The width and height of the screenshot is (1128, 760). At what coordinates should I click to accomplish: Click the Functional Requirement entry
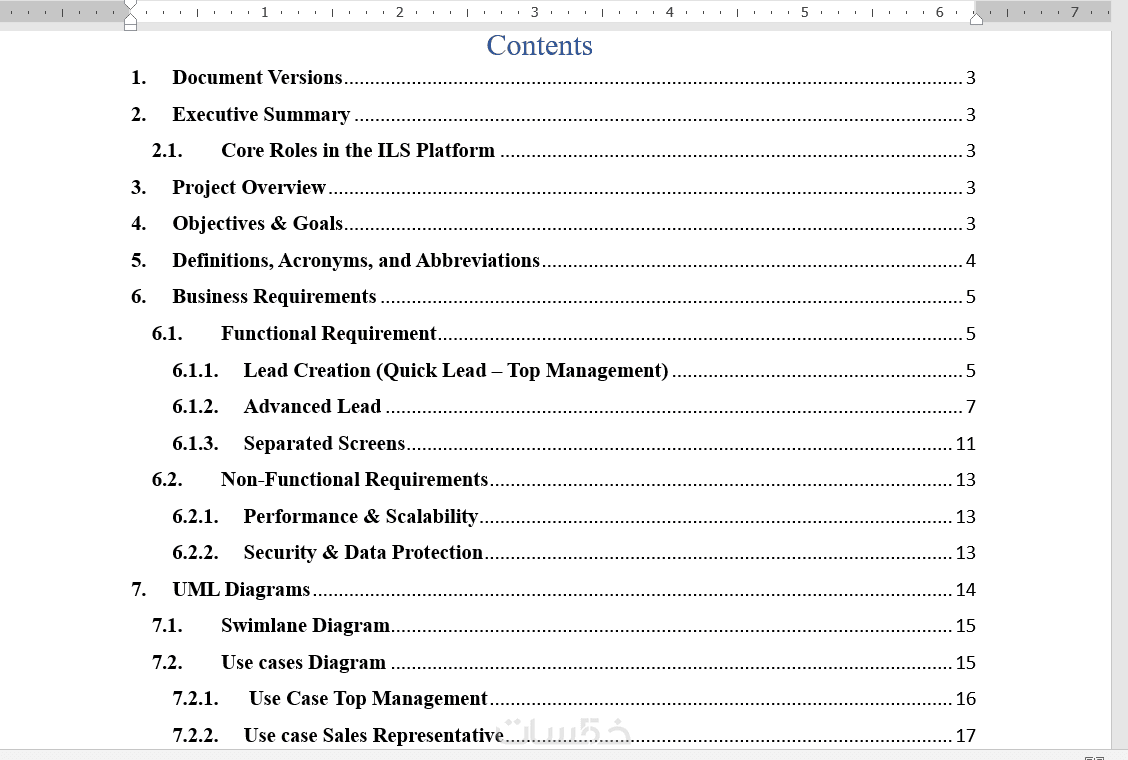coord(563,333)
